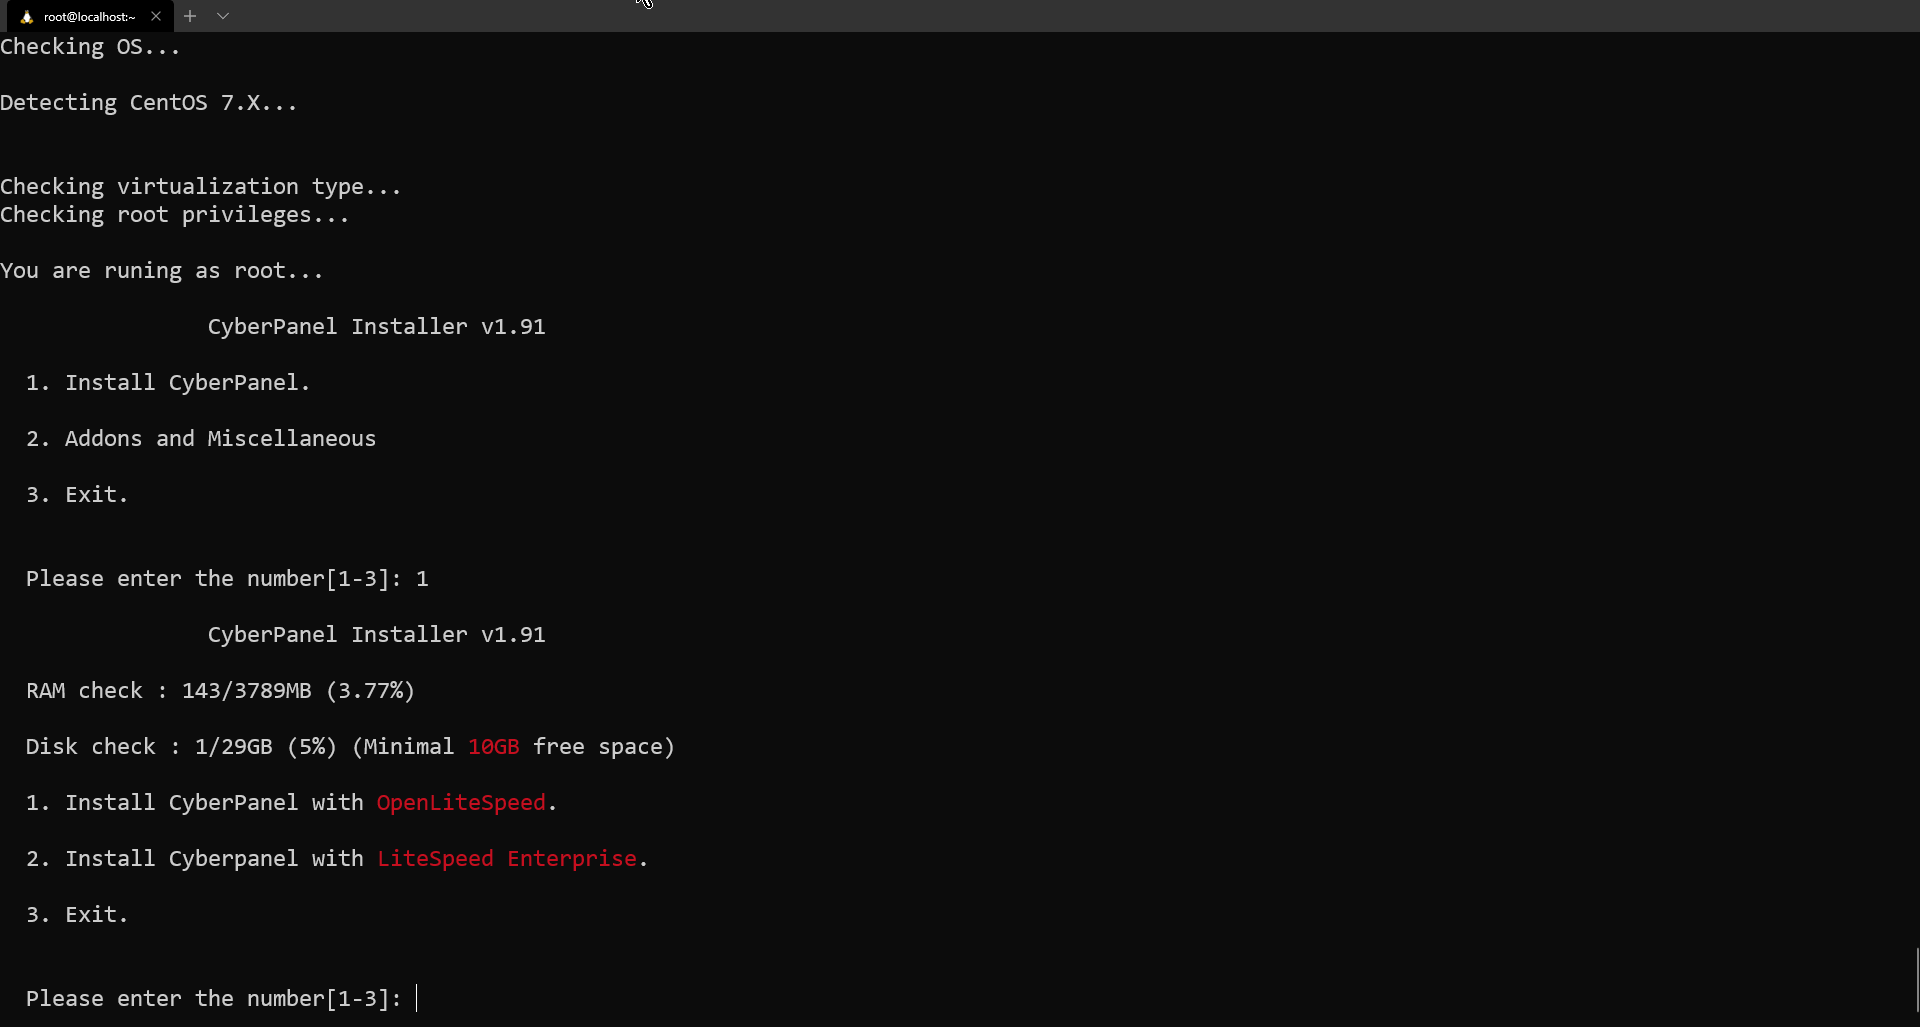Click the Detecting CentOS 7.X line
The height and width of the screenshot is (1027, 1920).
[148, 102]
